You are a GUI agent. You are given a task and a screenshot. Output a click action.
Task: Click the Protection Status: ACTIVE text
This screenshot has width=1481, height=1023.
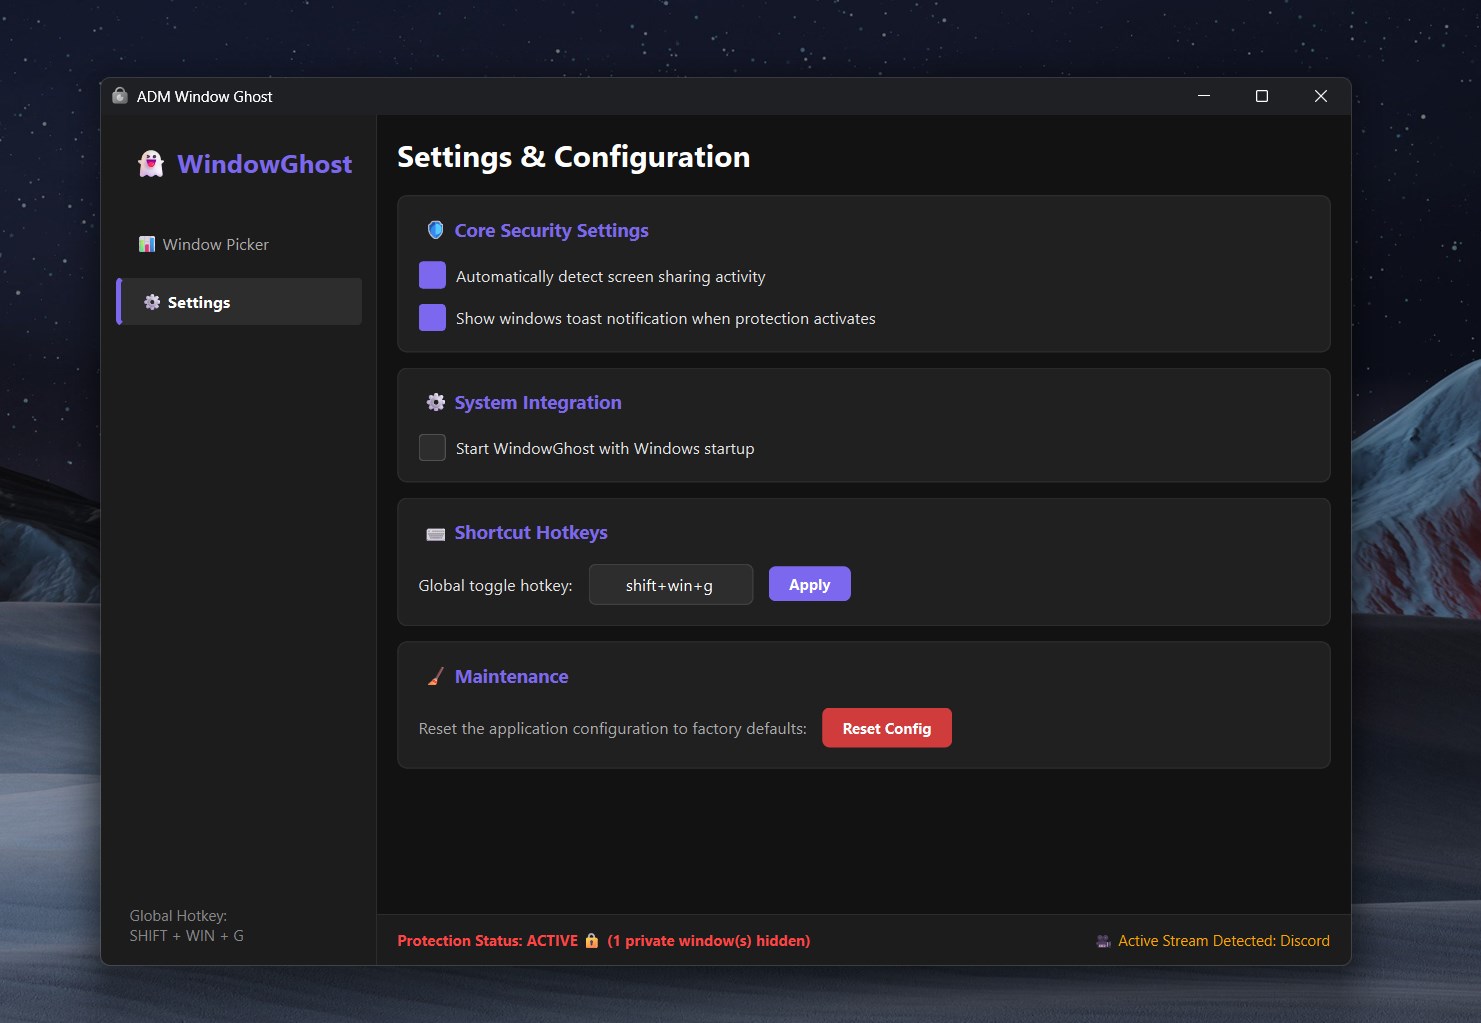(488, 941)
